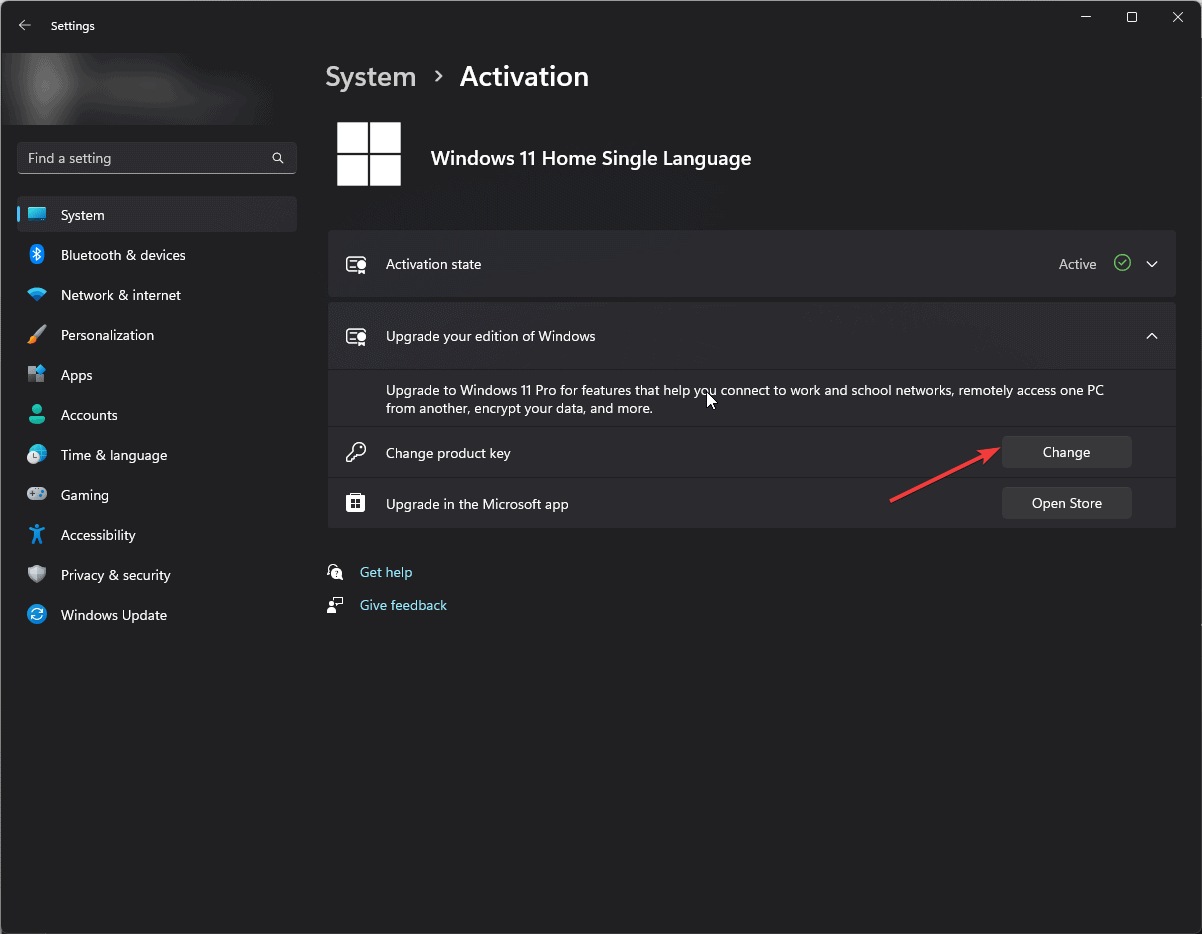This screenshot has height=934, width=1202.
Task: Click the Find a setting search box
Action: 157,158
